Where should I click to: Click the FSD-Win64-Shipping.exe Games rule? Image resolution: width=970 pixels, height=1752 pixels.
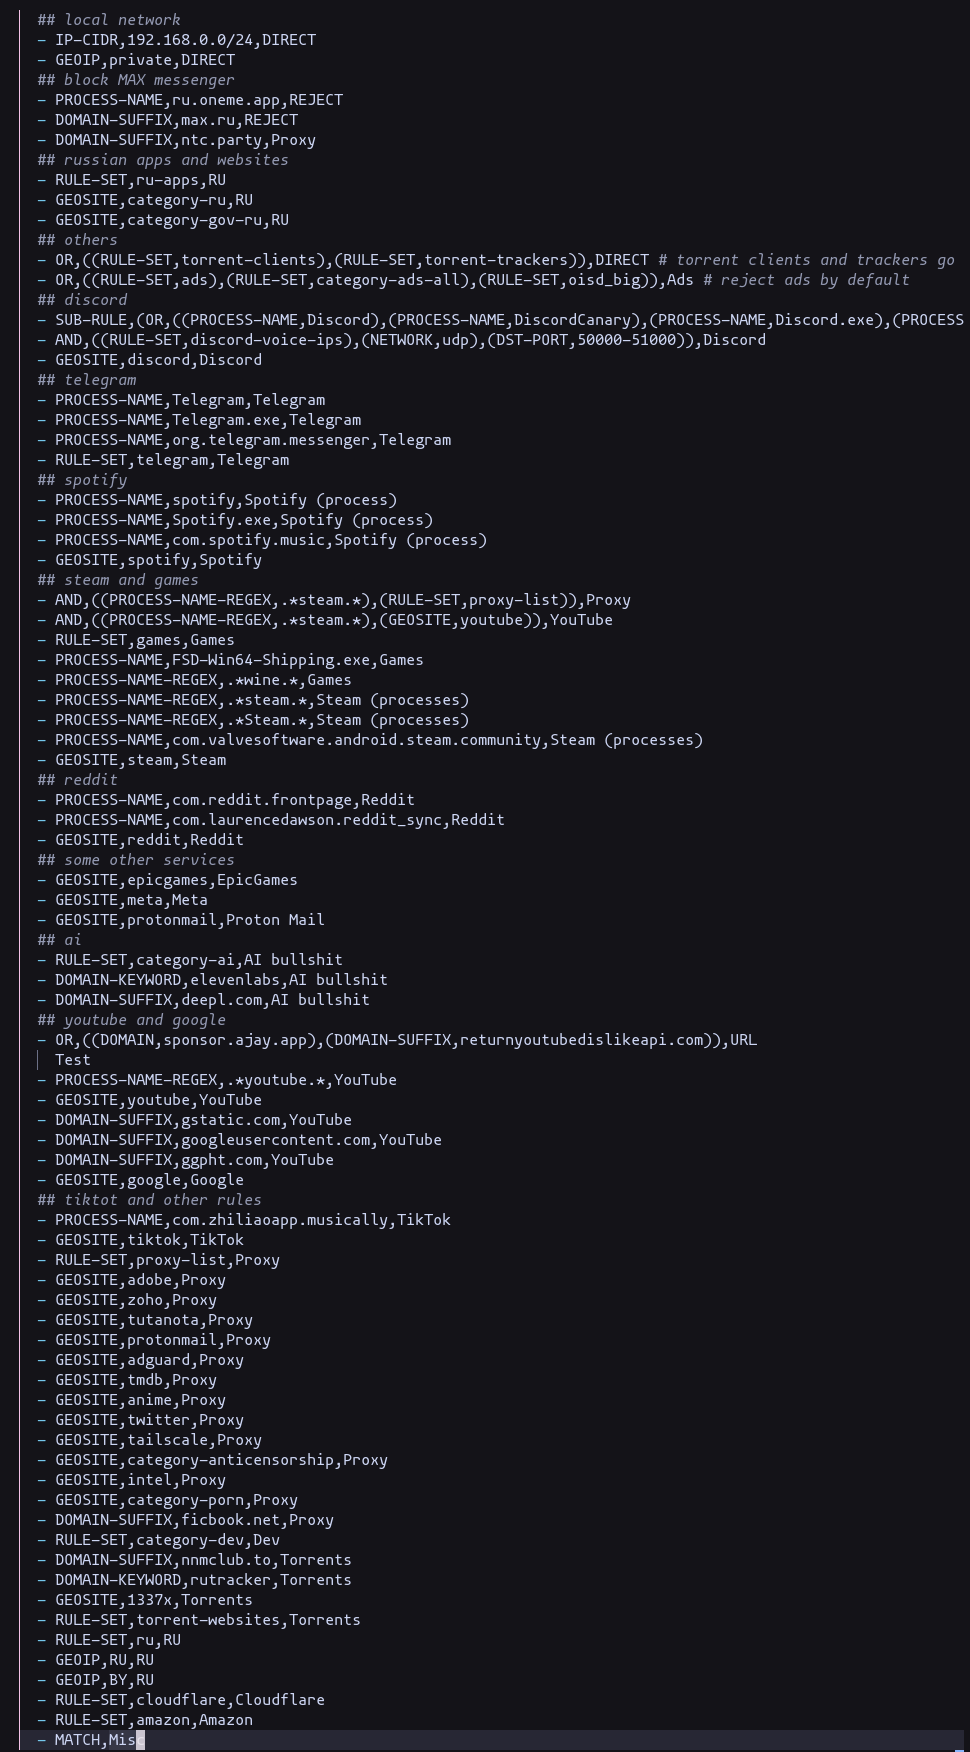point(239,660)
